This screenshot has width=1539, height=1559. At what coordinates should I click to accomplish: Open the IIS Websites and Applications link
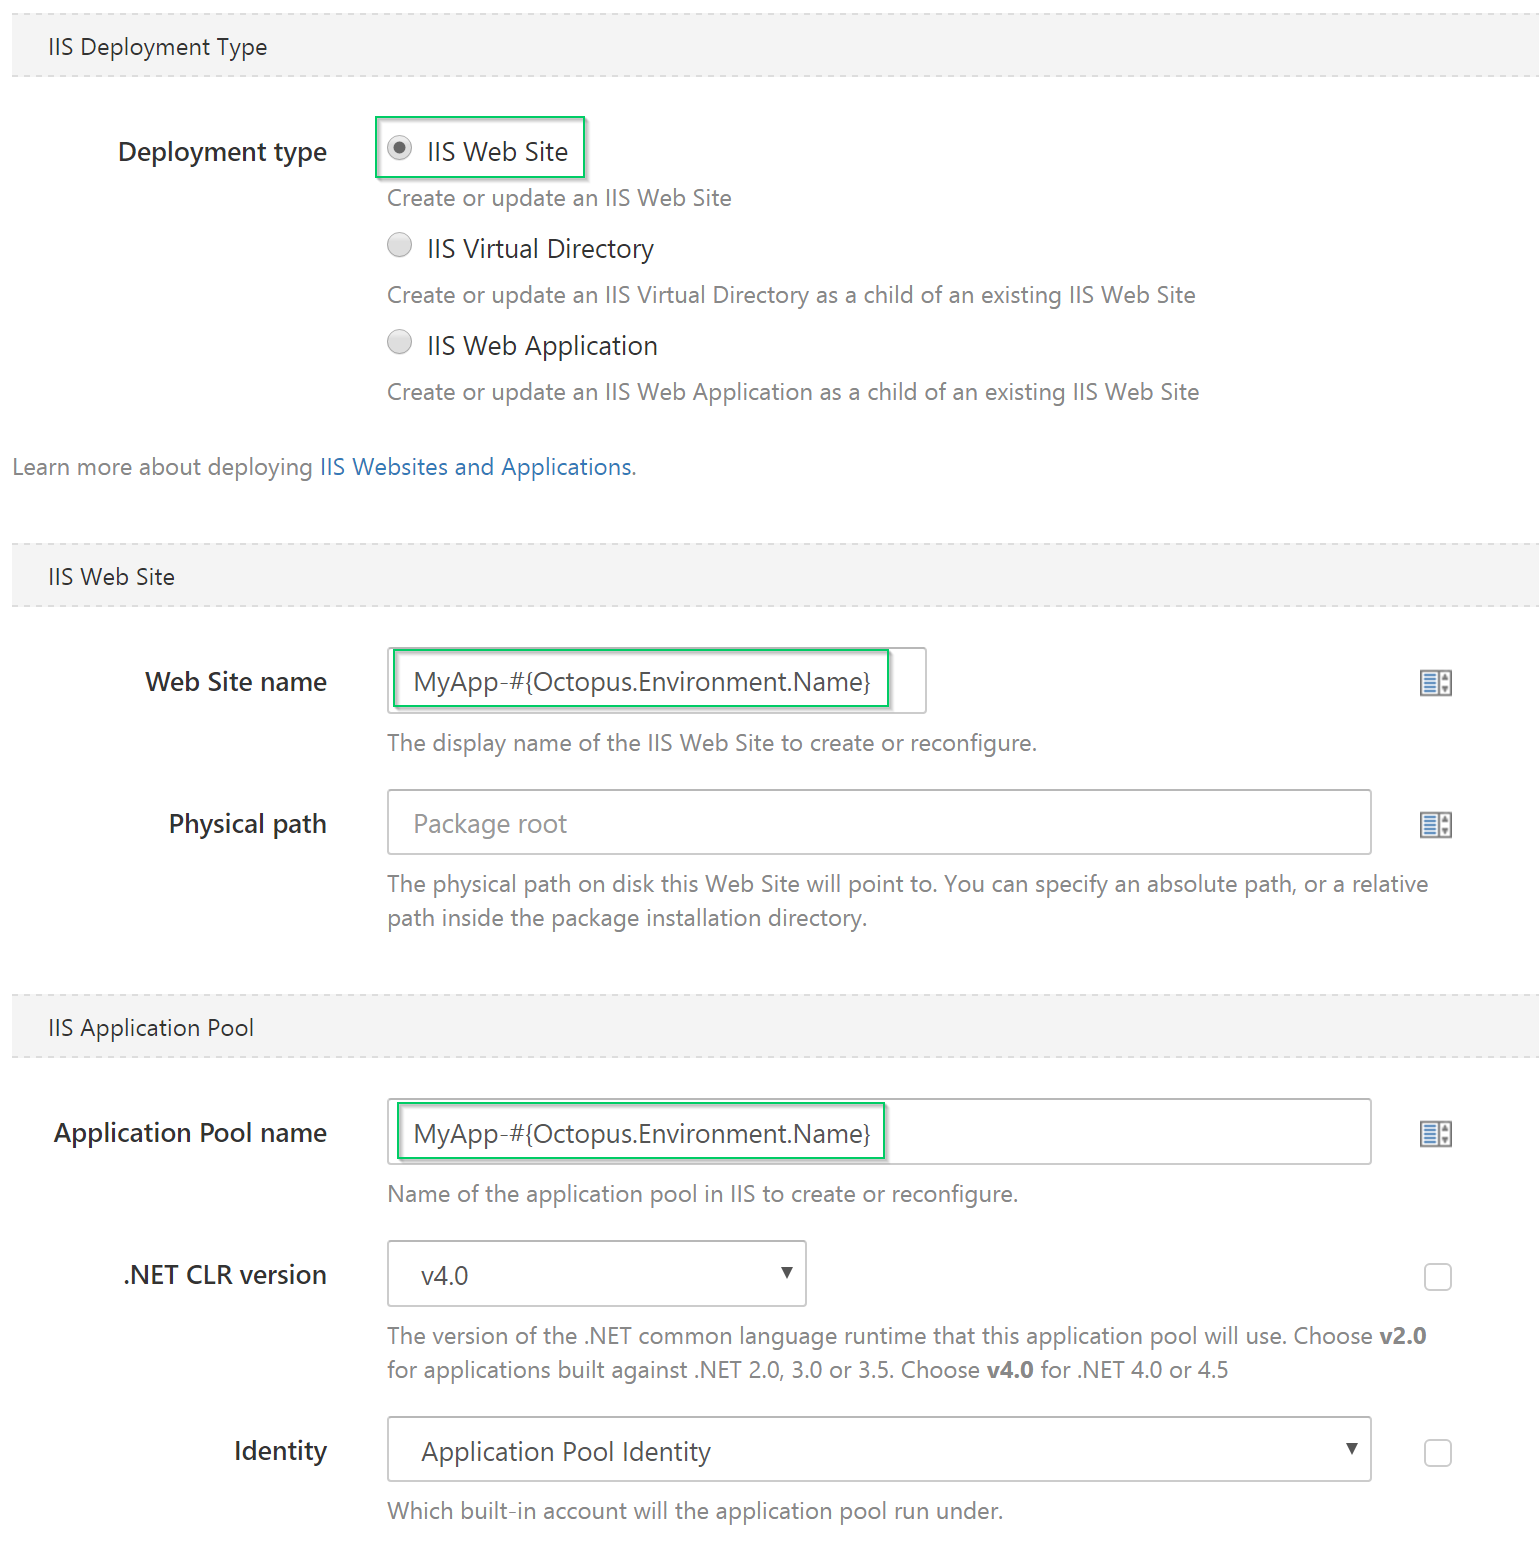pyautogui.click(x=475, y=467)
